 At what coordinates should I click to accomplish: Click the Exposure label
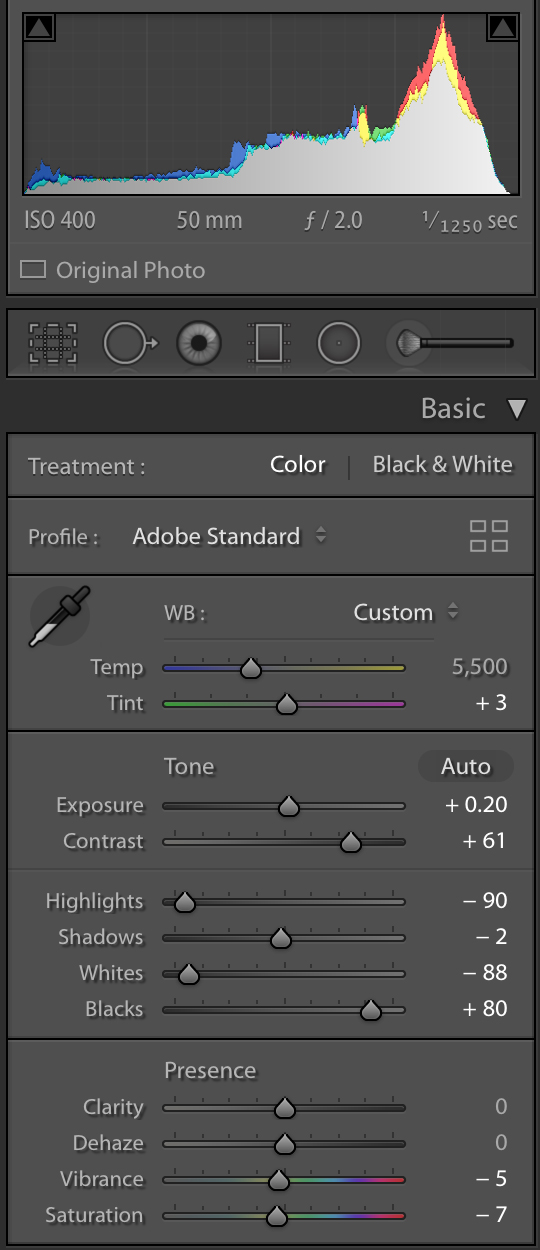100,806
